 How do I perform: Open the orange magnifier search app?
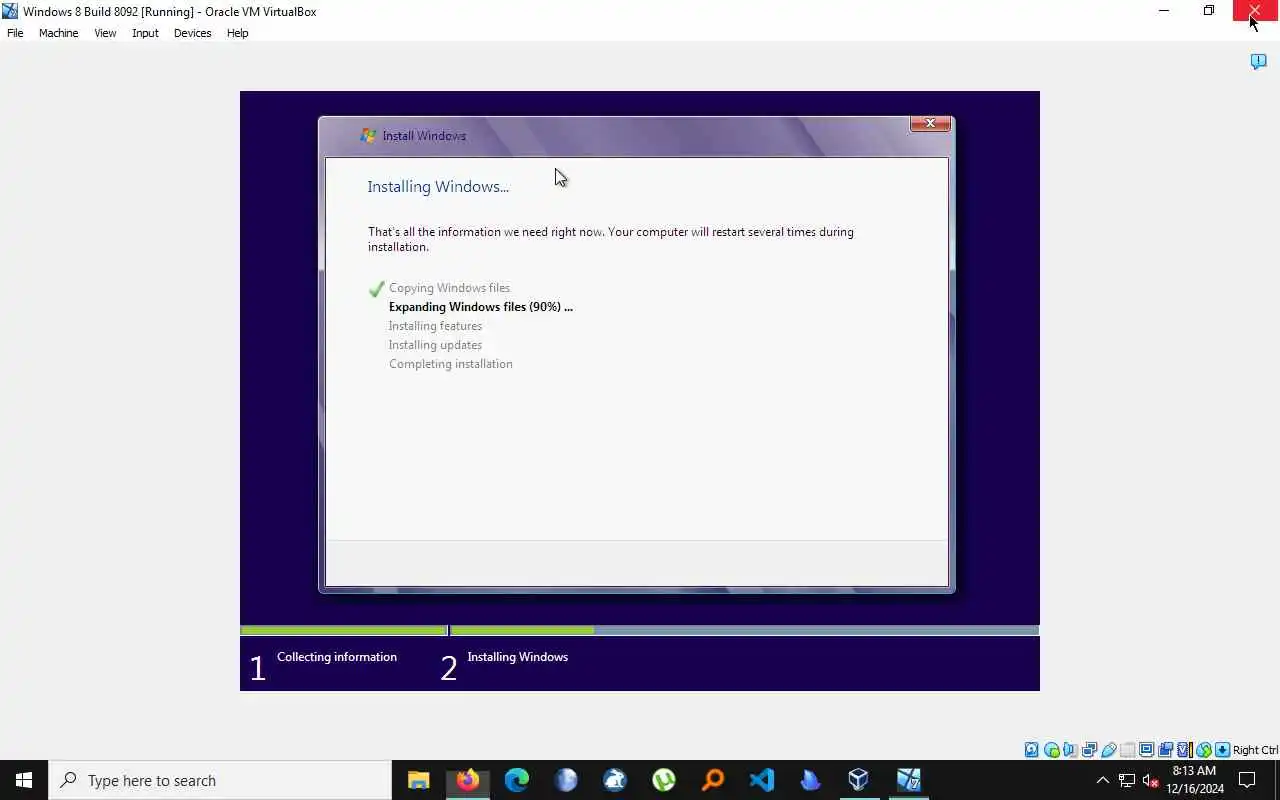(713, 780)
